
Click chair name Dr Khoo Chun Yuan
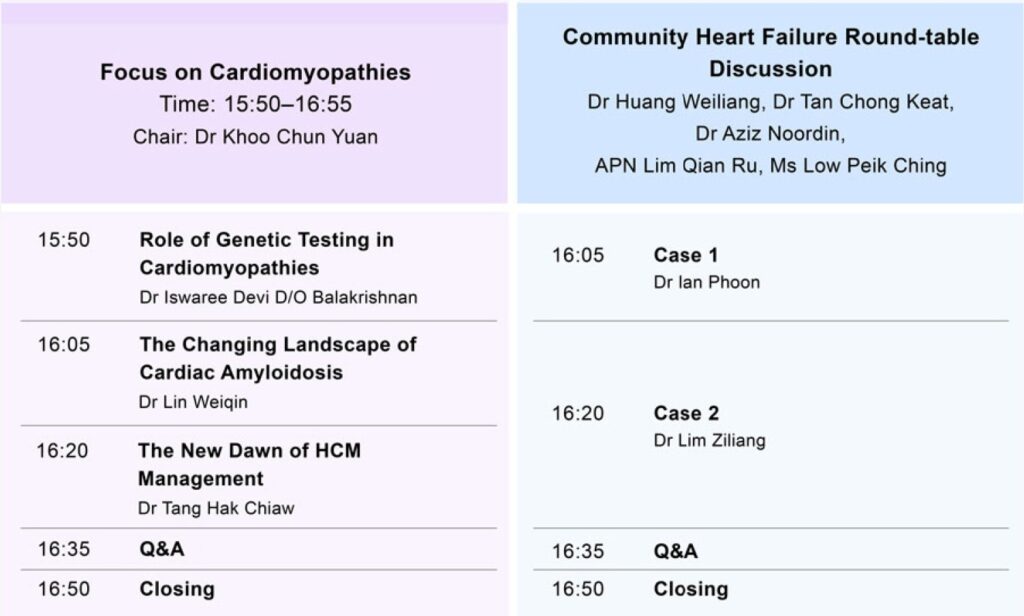tap(287, 137)
